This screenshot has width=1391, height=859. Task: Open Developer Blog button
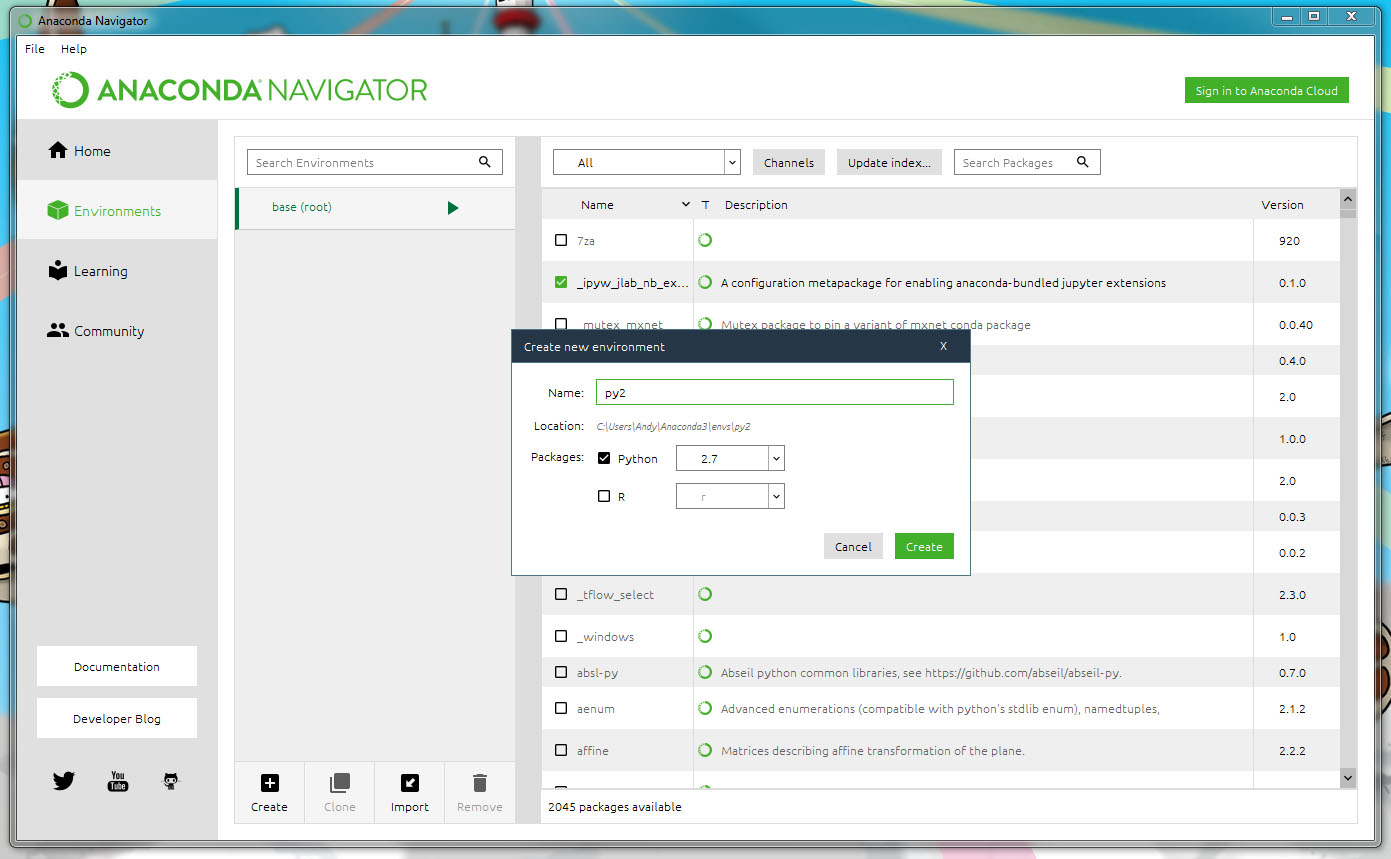tap(117, 718)
